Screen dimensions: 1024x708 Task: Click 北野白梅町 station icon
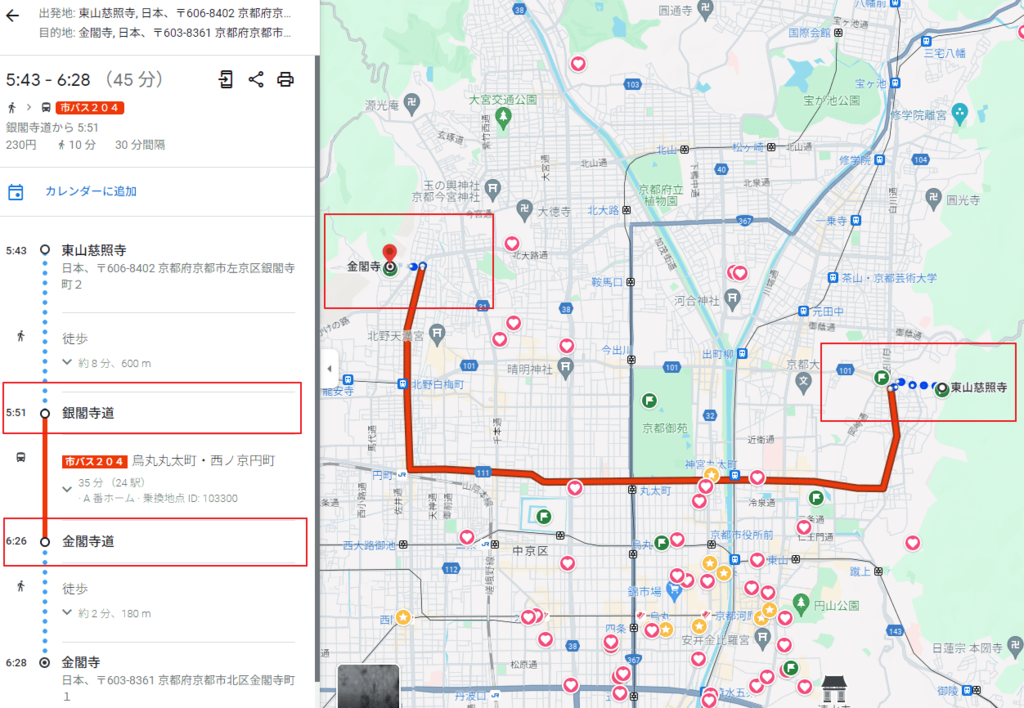[403, 384]
